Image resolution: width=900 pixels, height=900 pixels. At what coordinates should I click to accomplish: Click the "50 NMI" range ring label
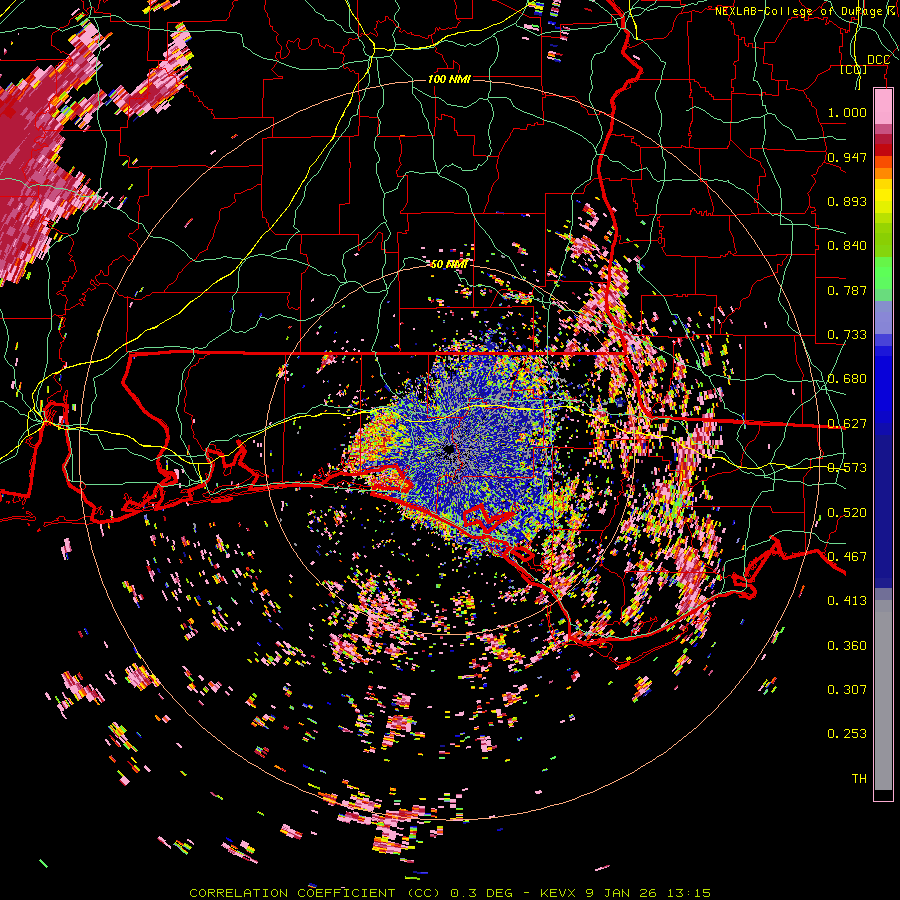coord(449,264)
